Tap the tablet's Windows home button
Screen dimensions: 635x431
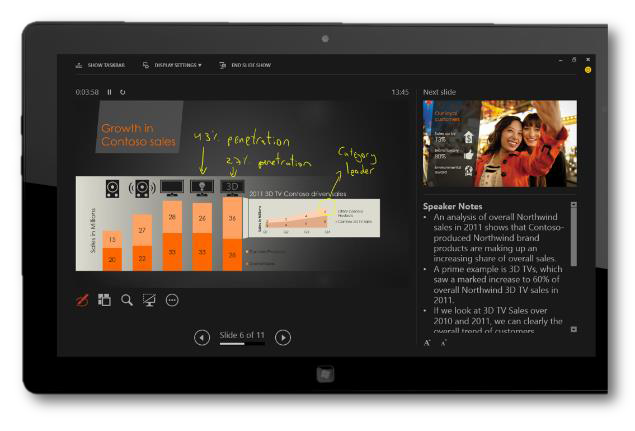(326, 374)
